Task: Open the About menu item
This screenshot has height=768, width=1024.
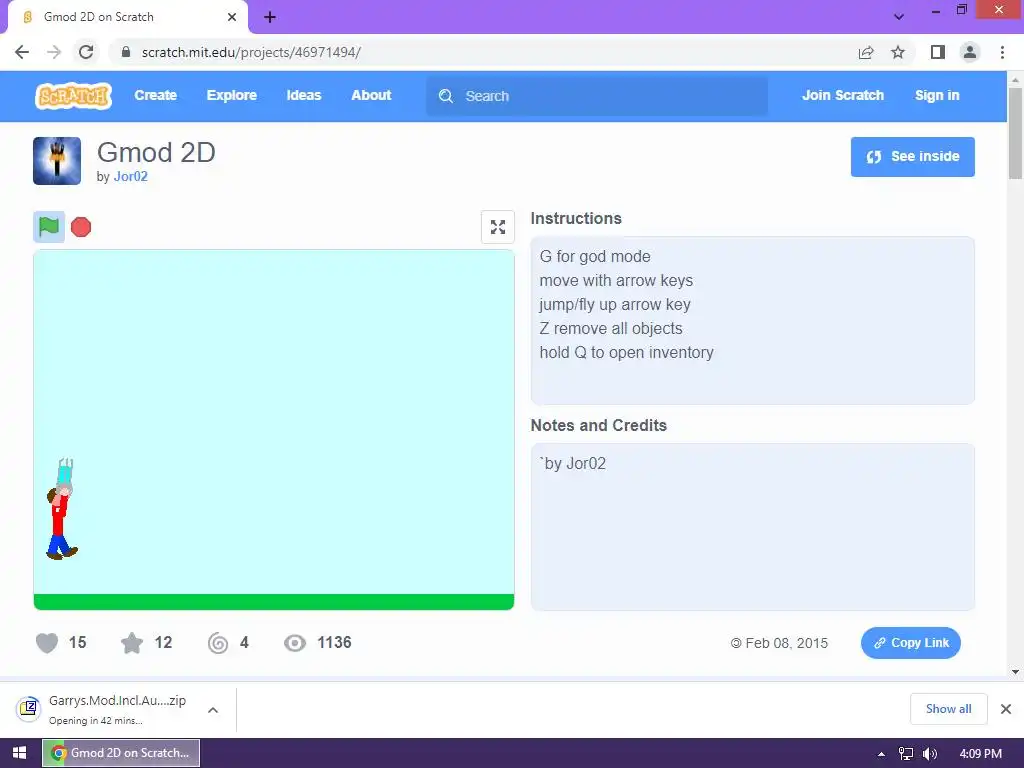Action: click(371, 95)
